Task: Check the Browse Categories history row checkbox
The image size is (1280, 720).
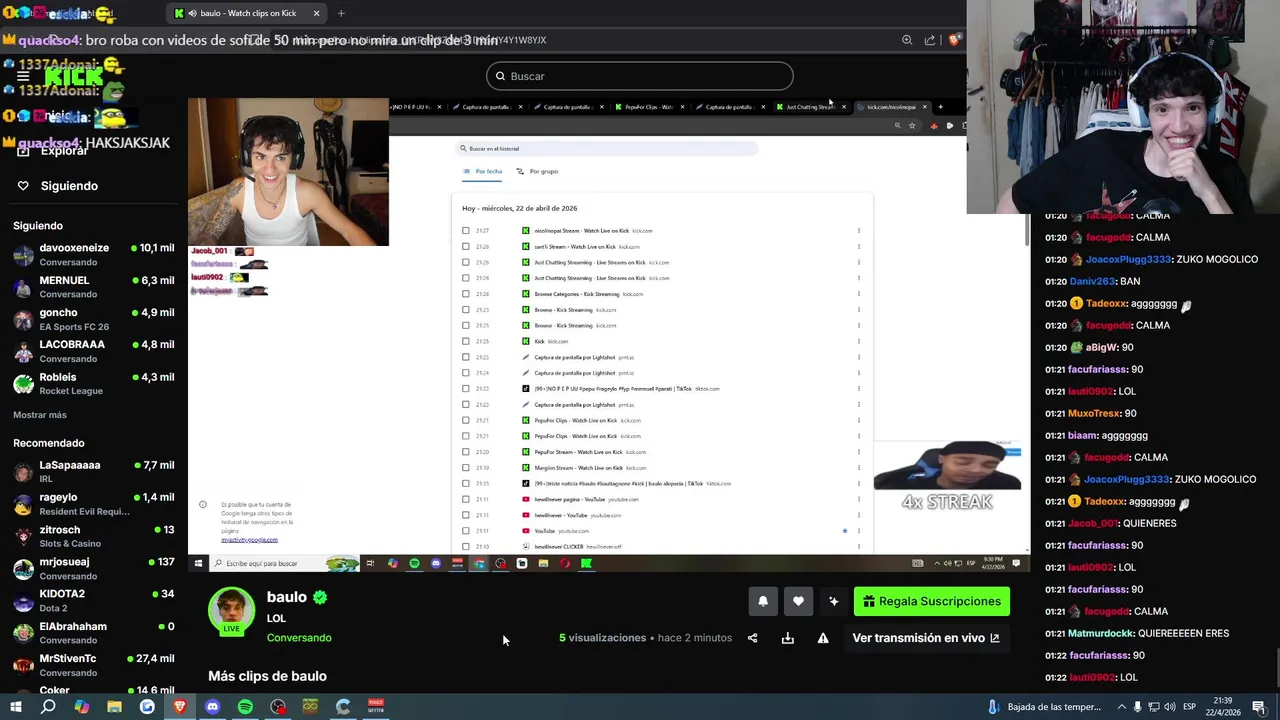Action: (466, 294)
